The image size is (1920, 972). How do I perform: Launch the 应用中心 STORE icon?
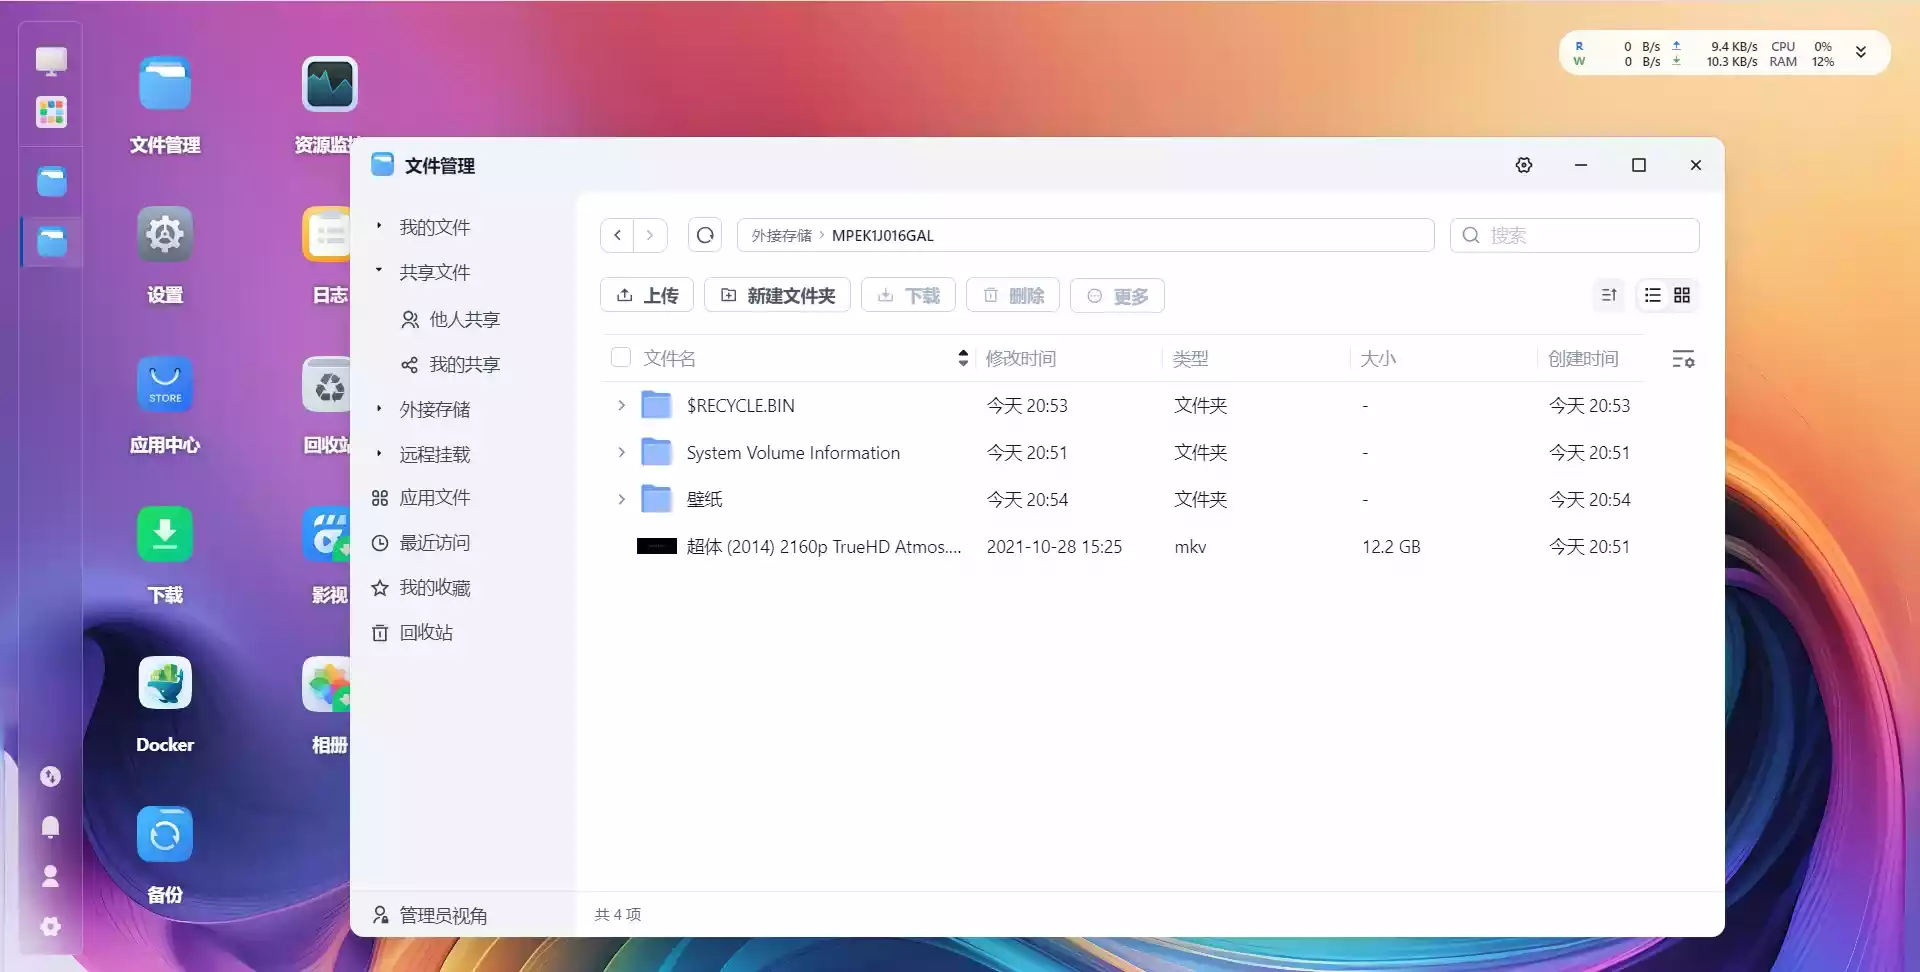click(x=165, y=386)
